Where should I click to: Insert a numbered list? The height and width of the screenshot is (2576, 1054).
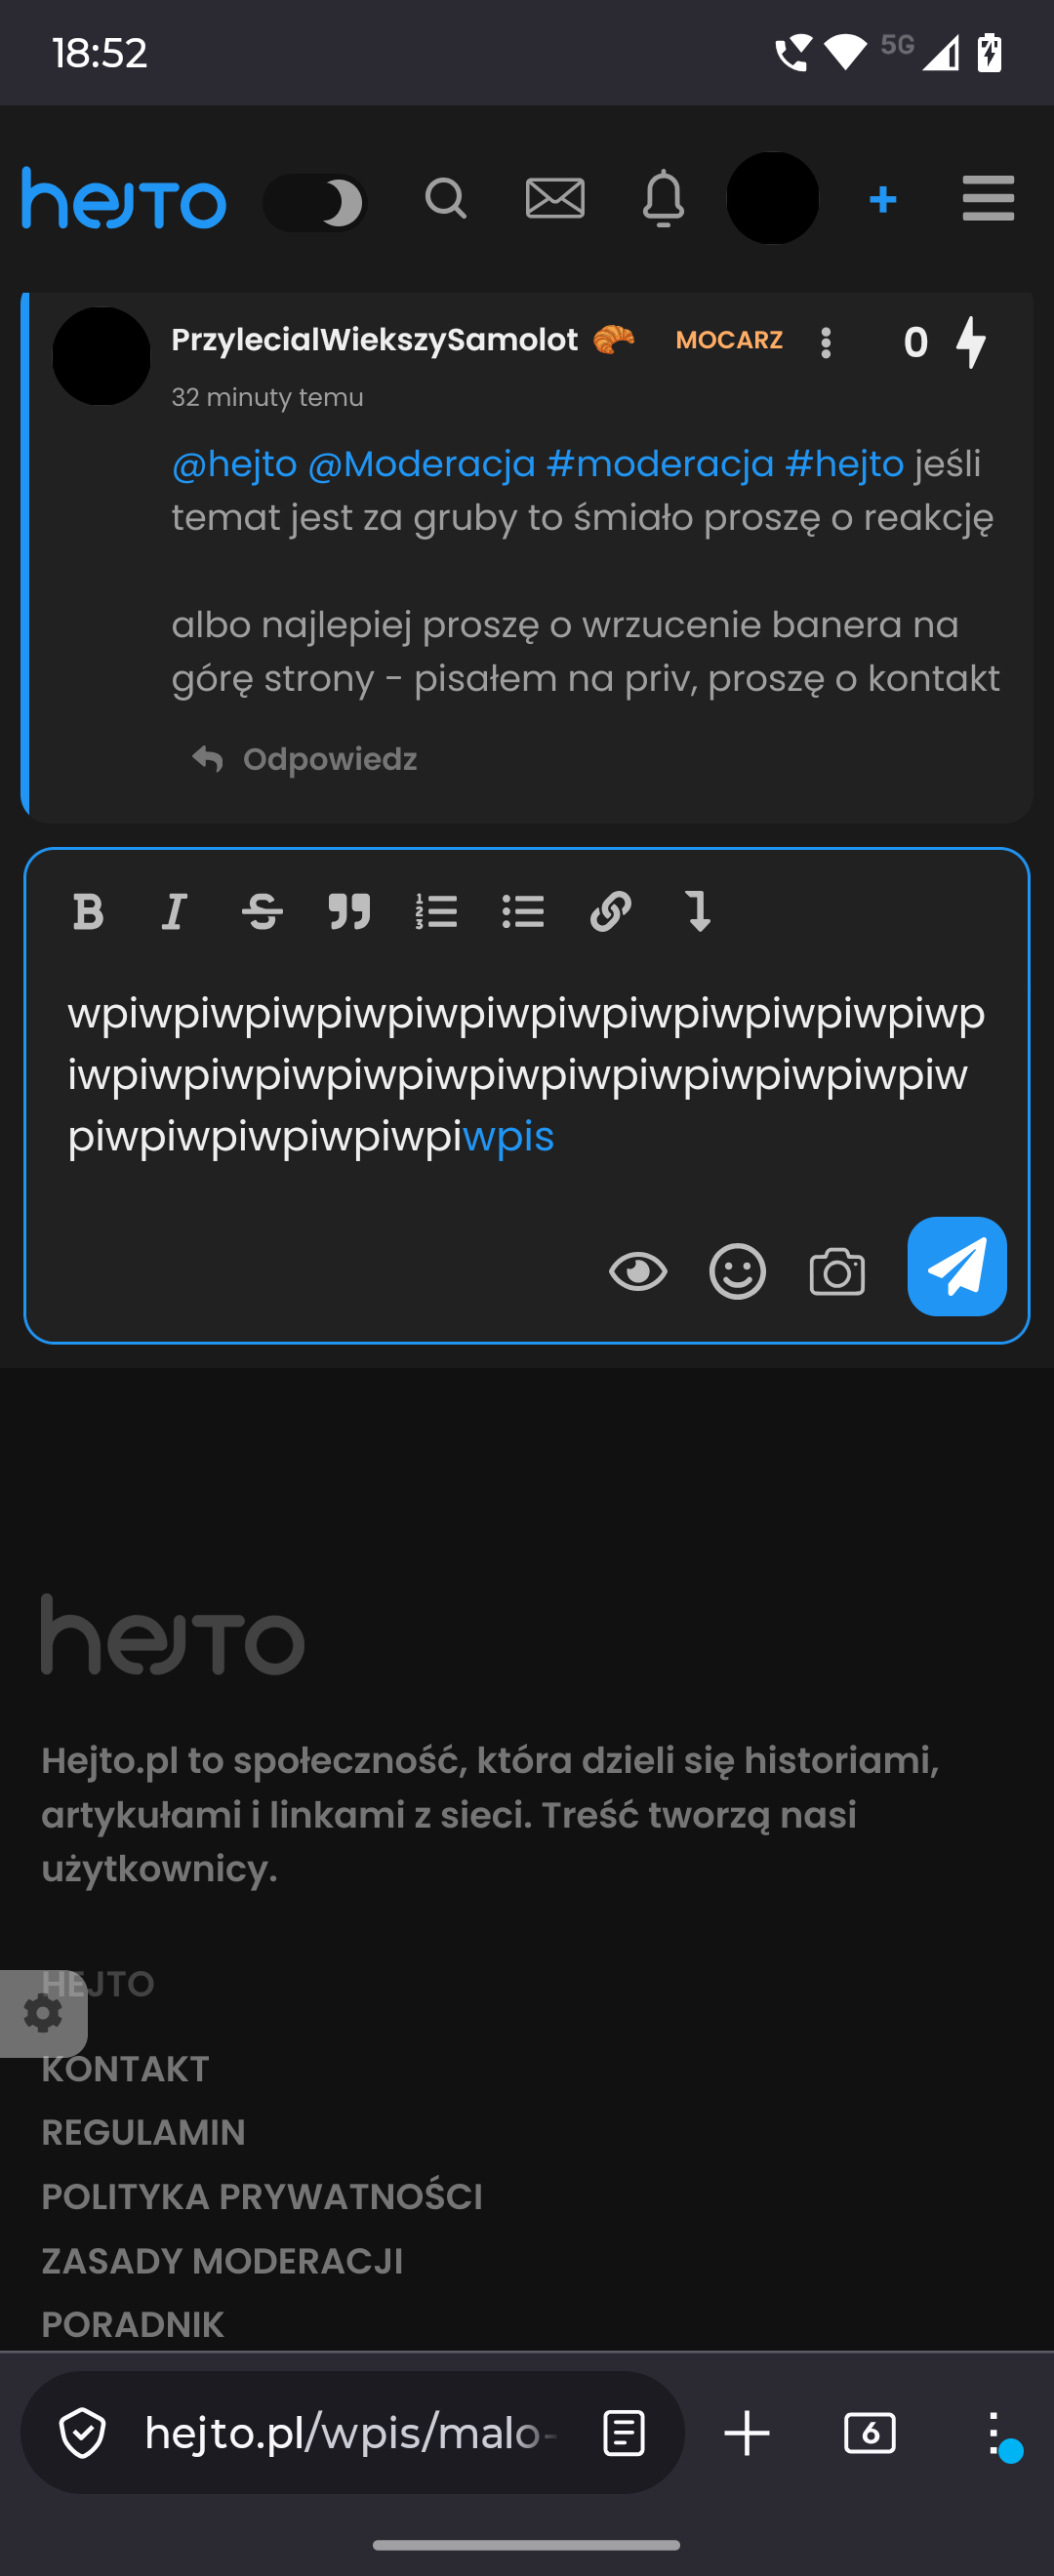click(x=436, y=912)
